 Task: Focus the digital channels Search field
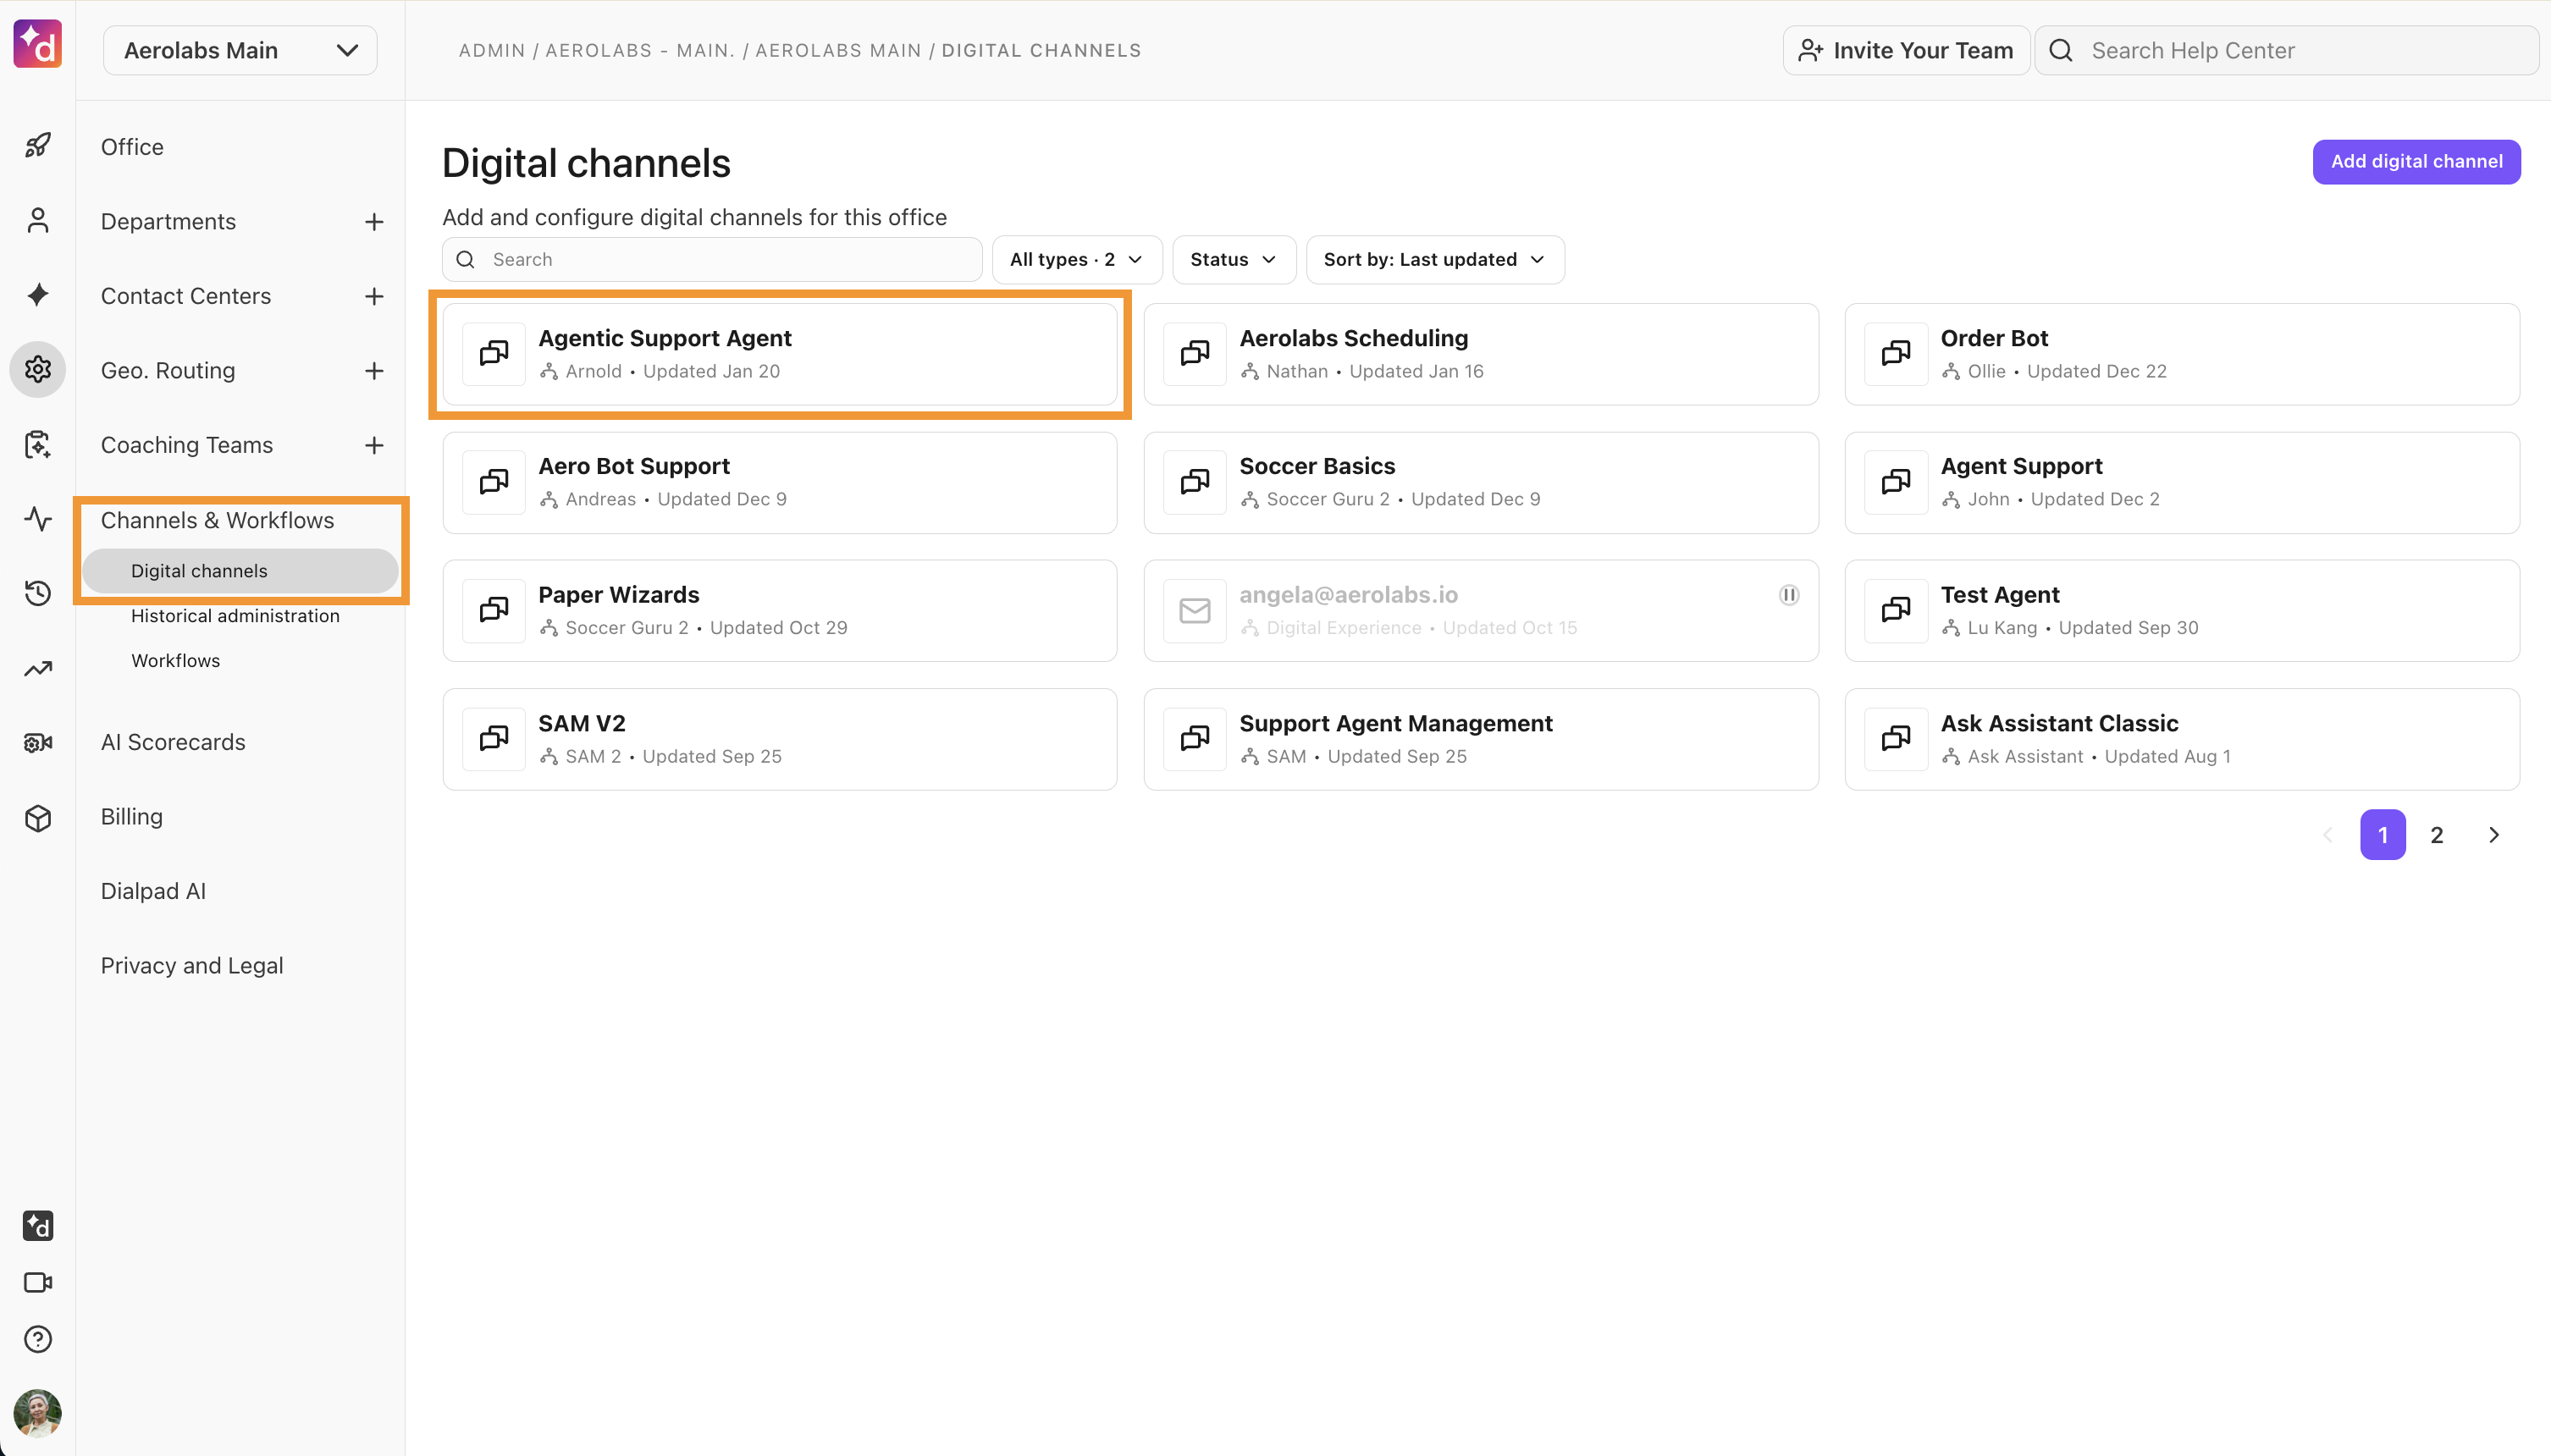coord(712,260)
